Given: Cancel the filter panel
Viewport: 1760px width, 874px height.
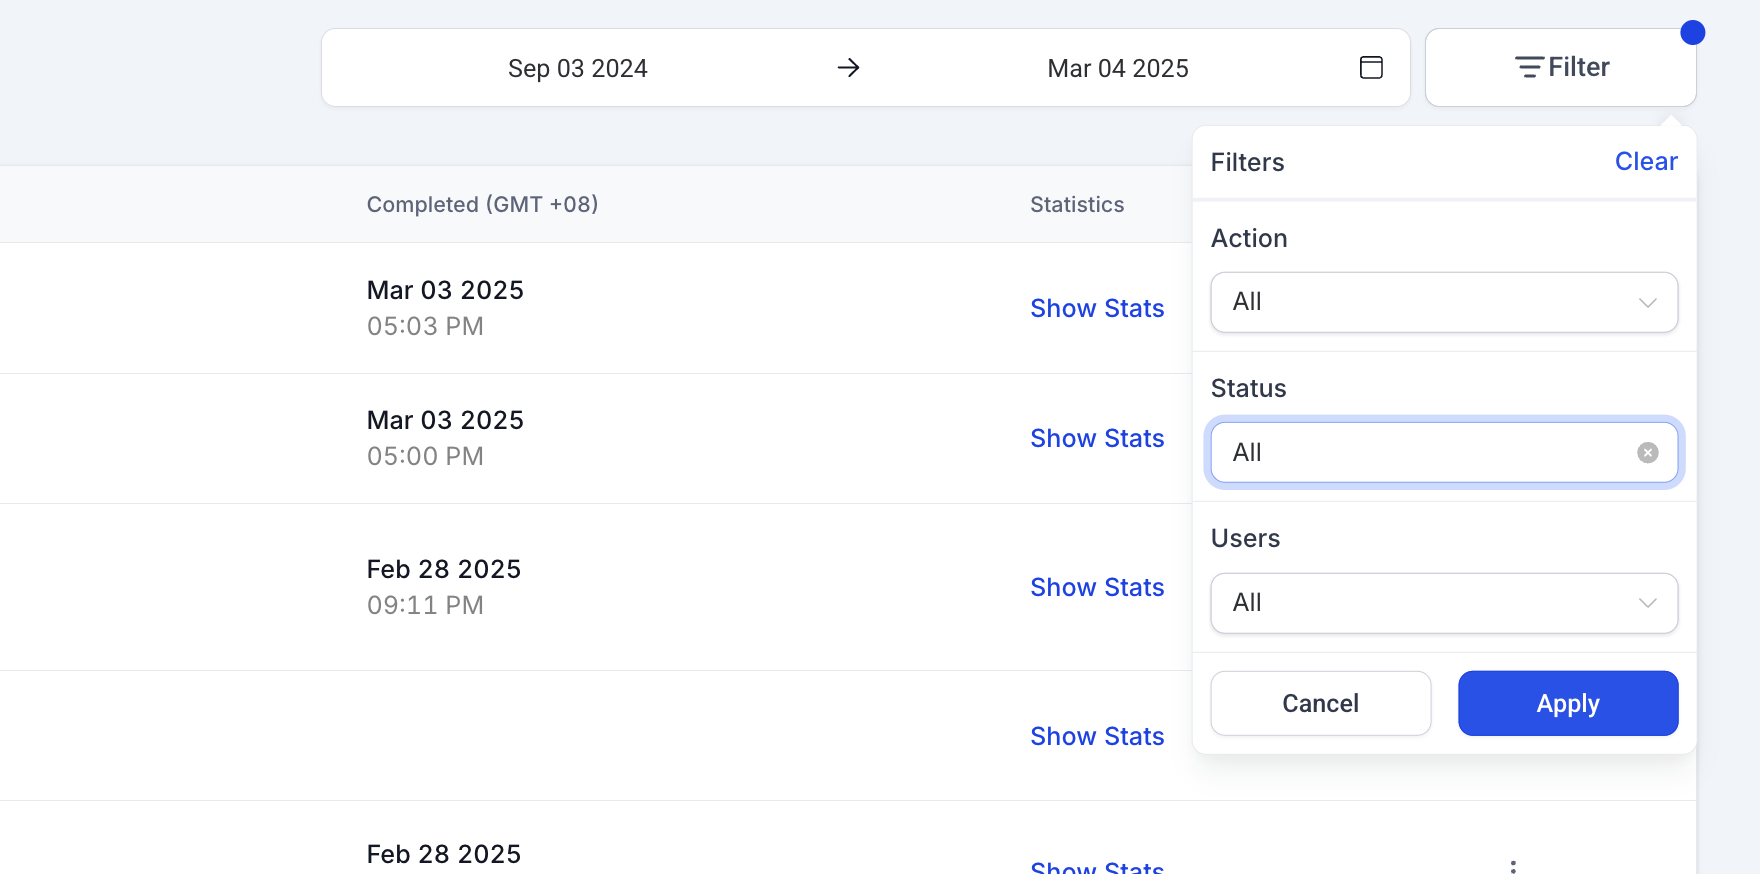Looking at the screenshot, I should point(1320,704).
